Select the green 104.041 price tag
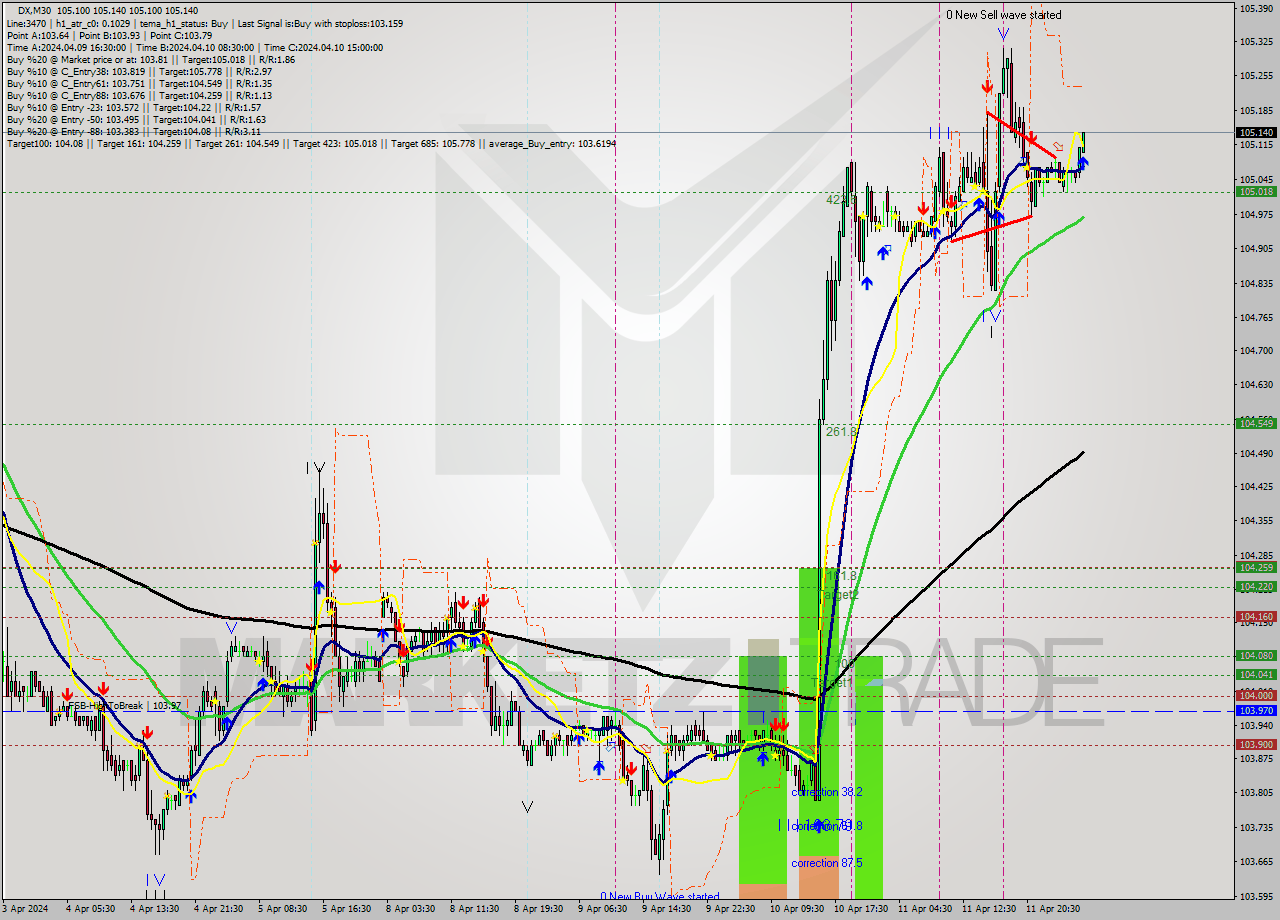The height and width of the screenshot is (920, 1280). point(1256,675)
